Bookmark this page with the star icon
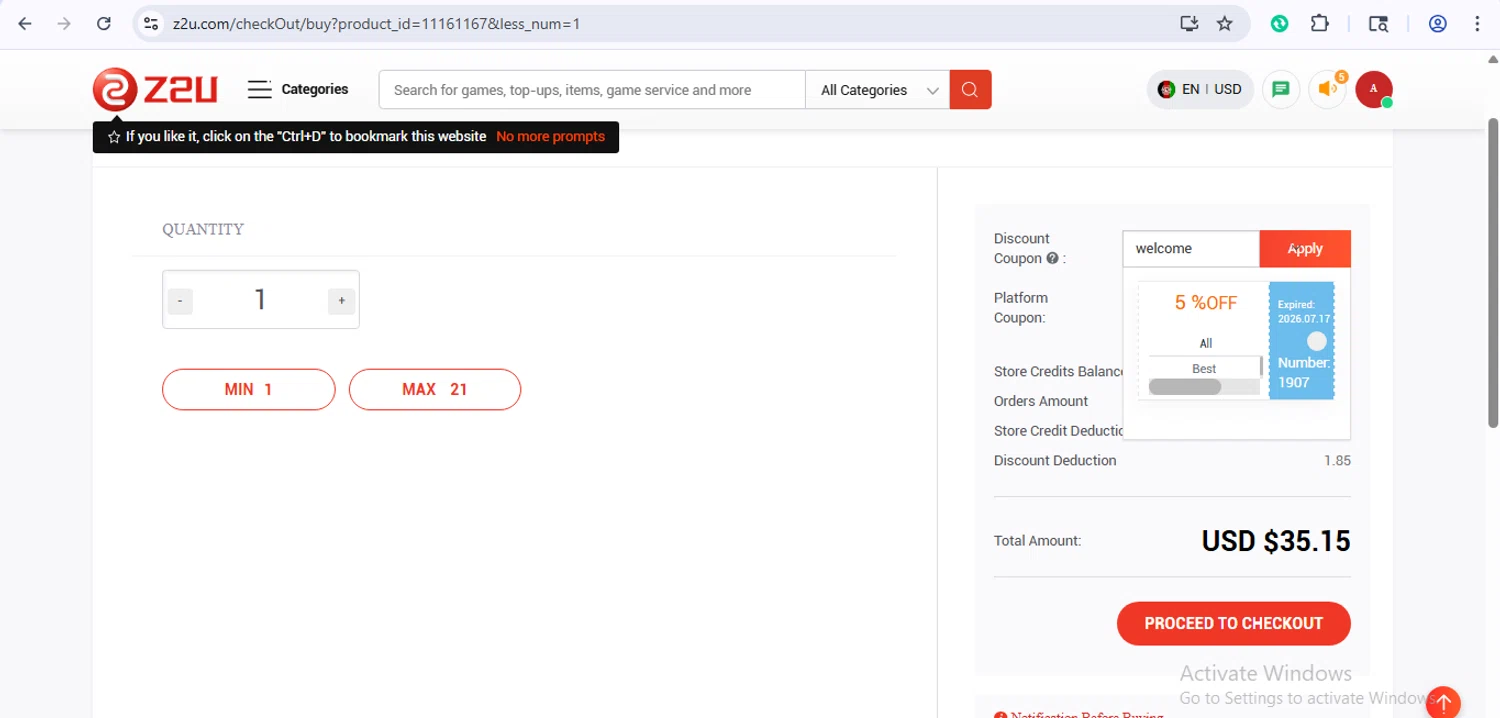 (x=1225, y=24)
